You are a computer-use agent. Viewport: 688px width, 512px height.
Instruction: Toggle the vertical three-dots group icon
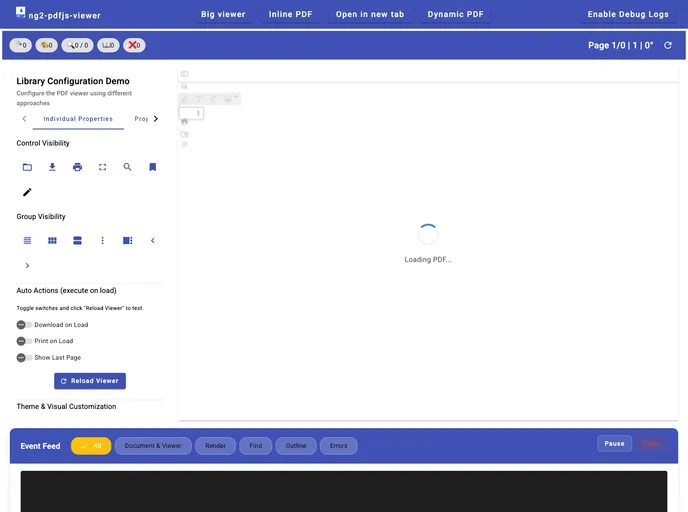102,240
